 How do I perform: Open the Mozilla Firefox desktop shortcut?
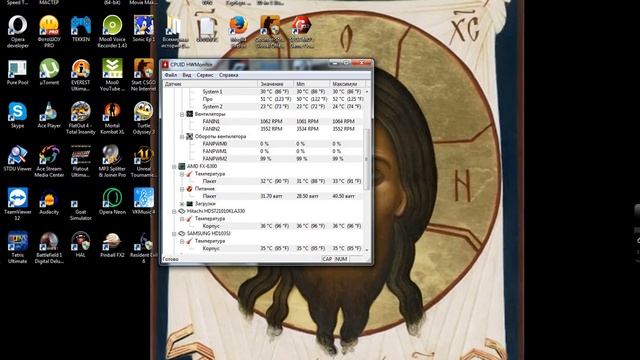pos(238,31)
